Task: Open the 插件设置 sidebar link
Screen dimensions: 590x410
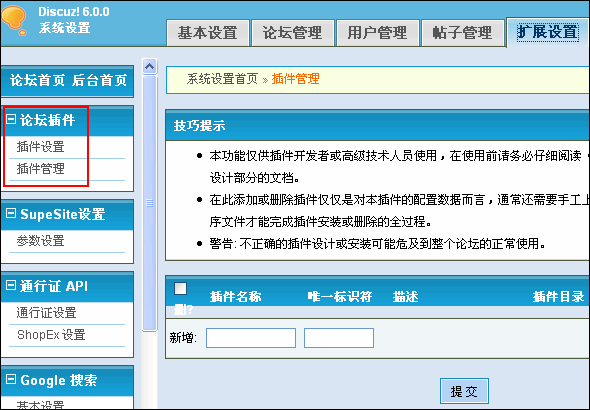Action: tap(41, 147)
